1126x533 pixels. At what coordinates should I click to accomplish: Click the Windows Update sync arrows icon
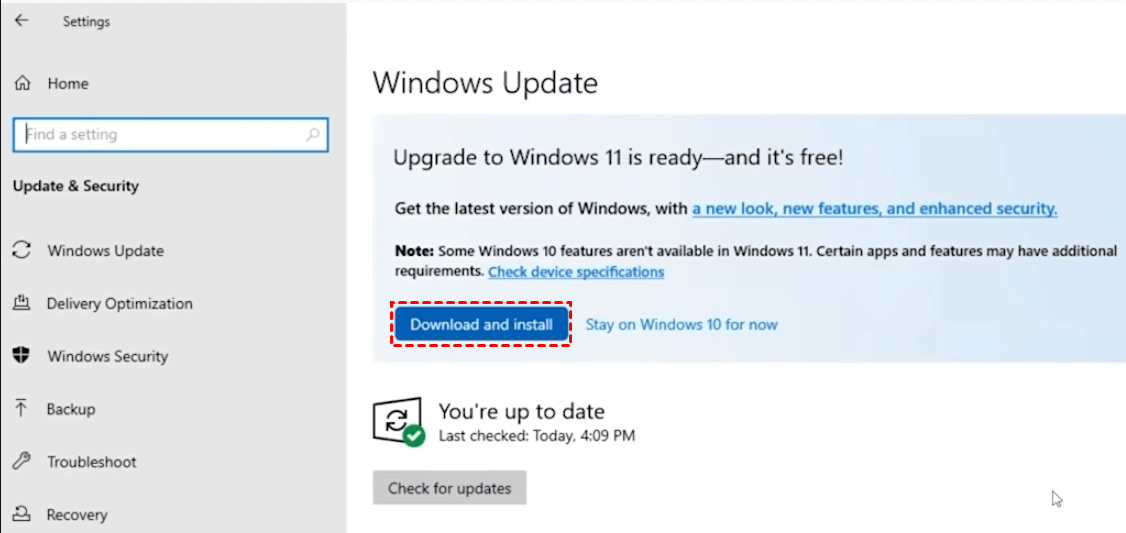click(22, 250)
